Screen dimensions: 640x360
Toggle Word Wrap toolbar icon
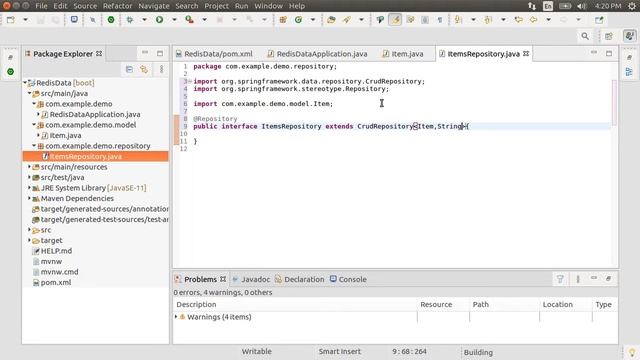click(x=410, y=20)
